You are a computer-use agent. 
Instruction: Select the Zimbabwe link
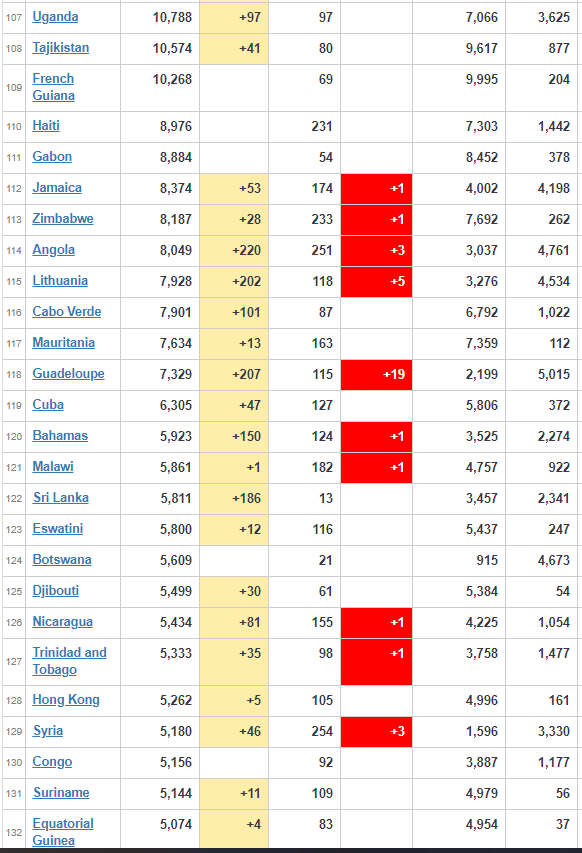63,219
